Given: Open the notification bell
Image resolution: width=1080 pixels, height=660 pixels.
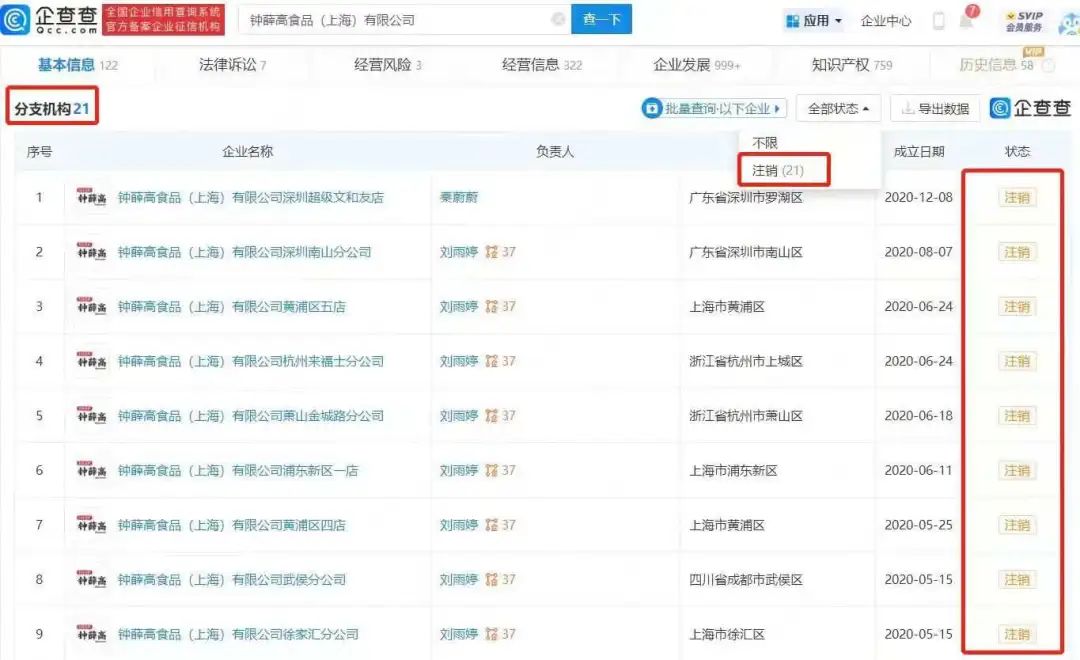Looking at the screenshot, I should 965,21.
